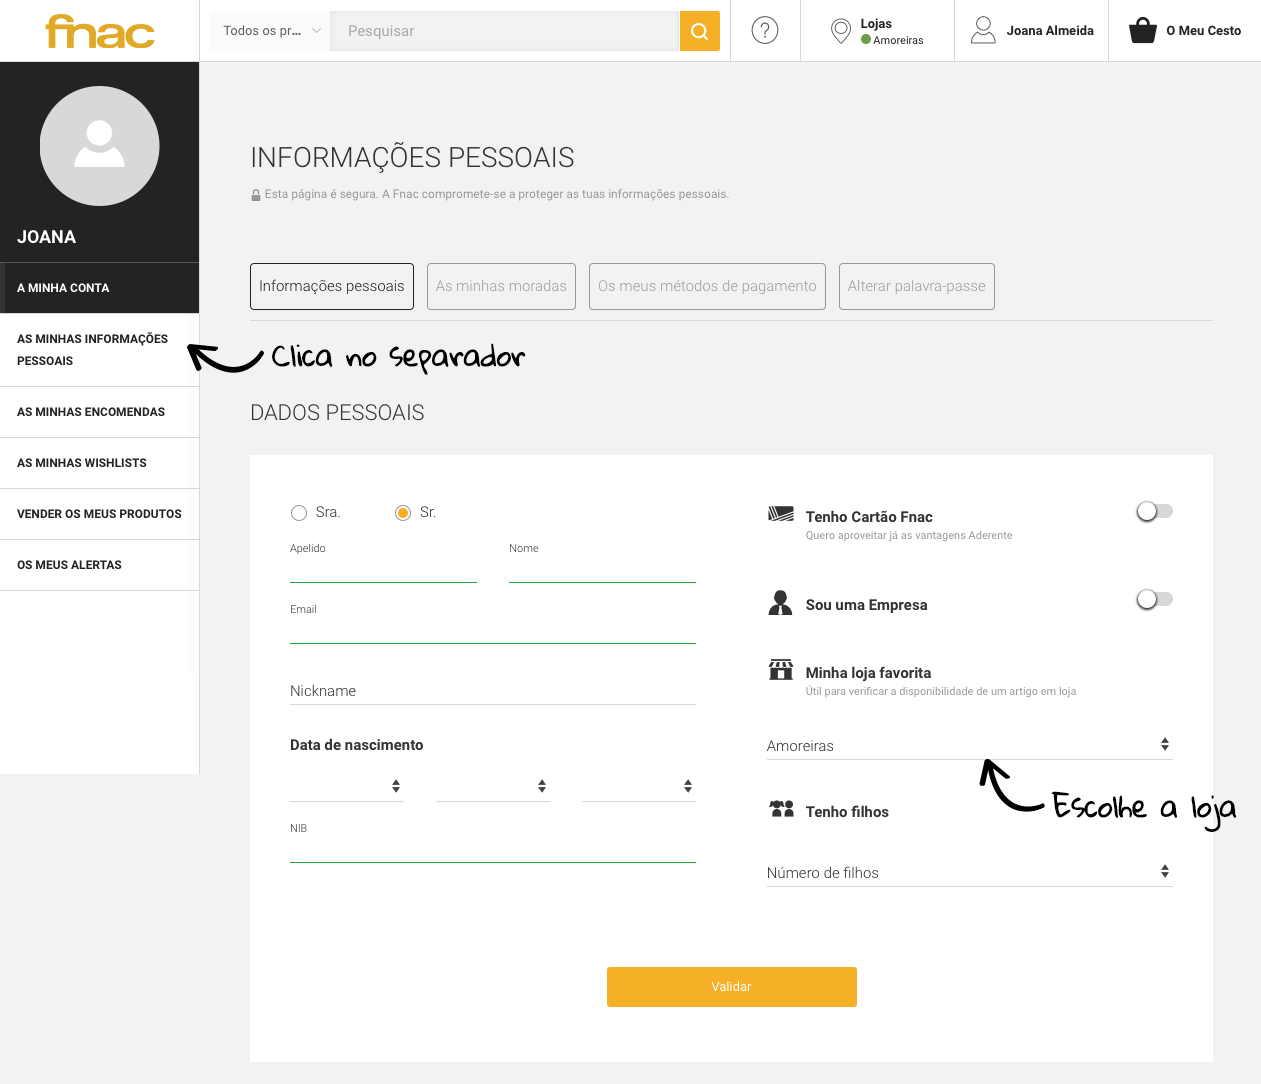This screenshot has height=1084, width=1261.
Task: Open the shopping basket icon
Action: [x=1143, y=31]
